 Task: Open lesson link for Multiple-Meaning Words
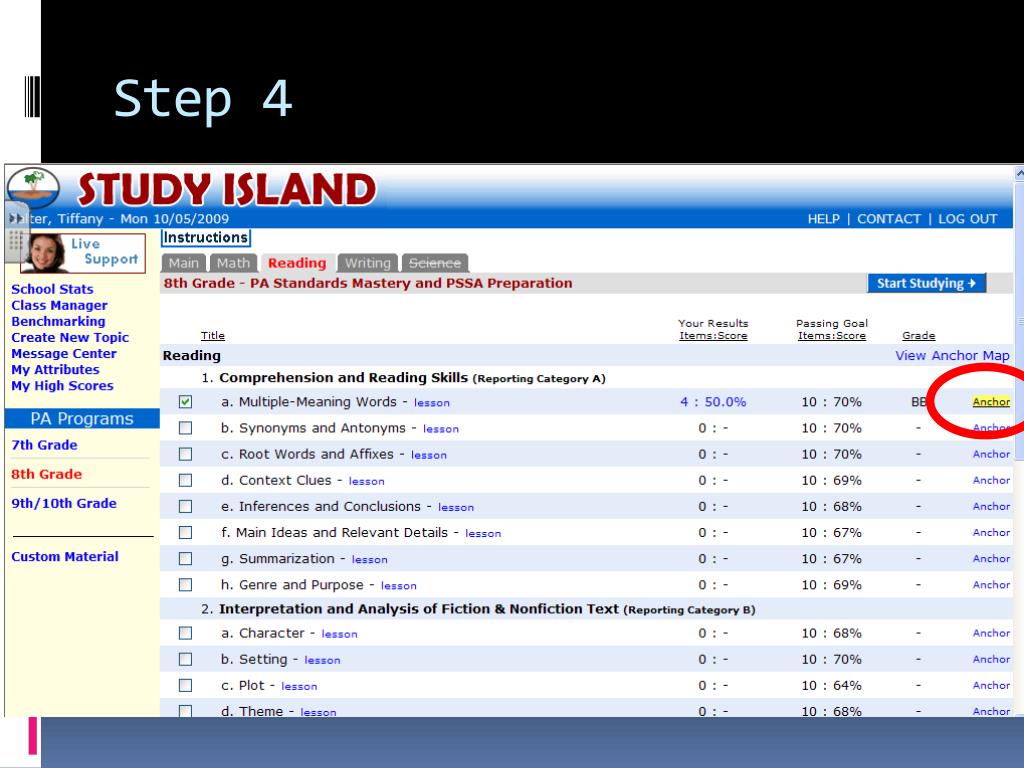tap(432, 403)
